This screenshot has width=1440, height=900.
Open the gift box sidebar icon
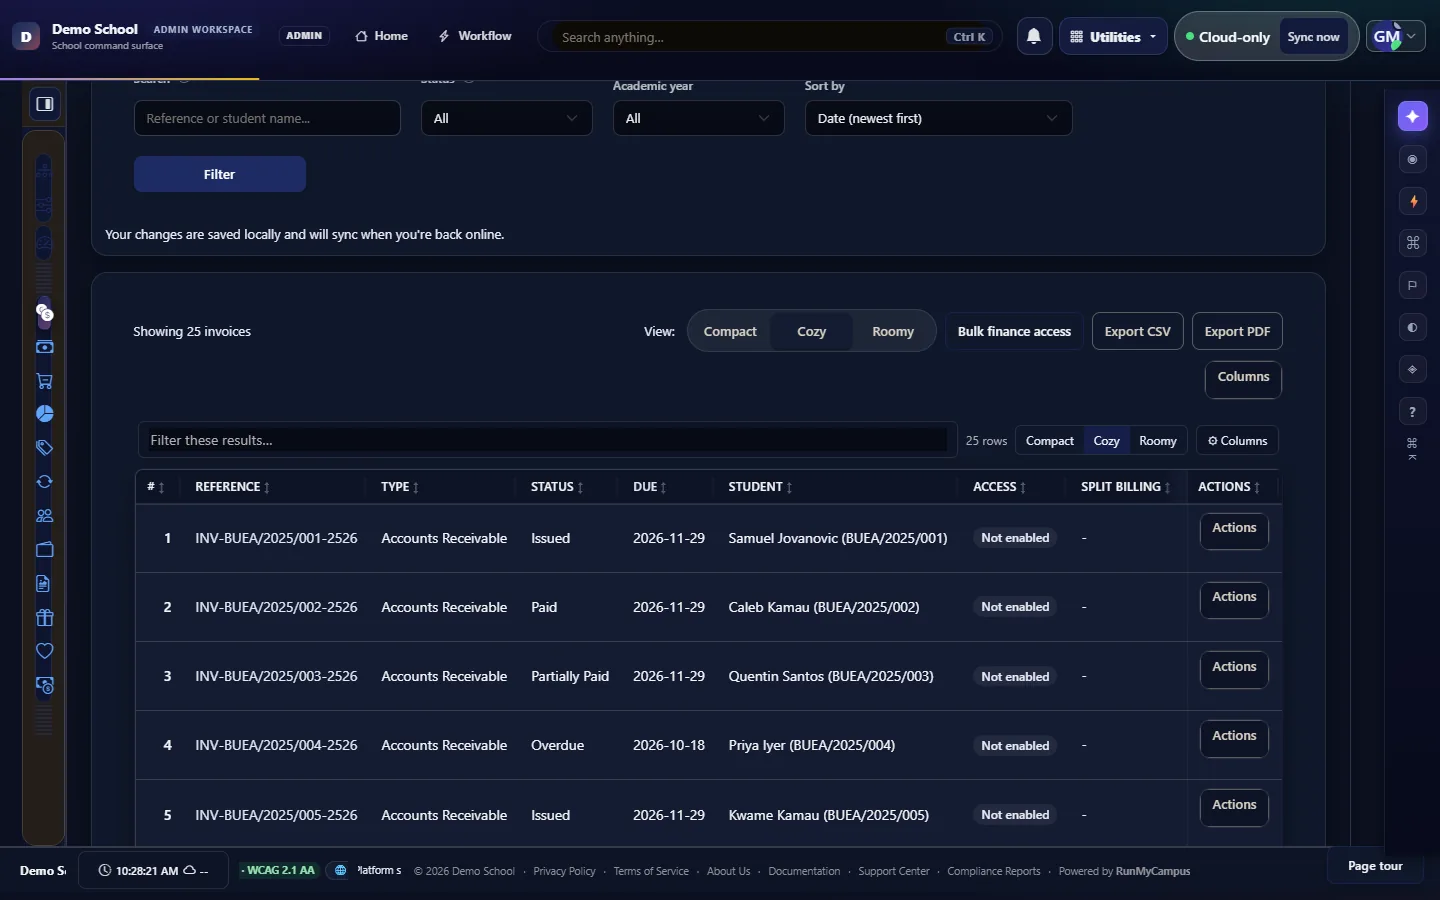pyautogui.click(x=44, y=618)
